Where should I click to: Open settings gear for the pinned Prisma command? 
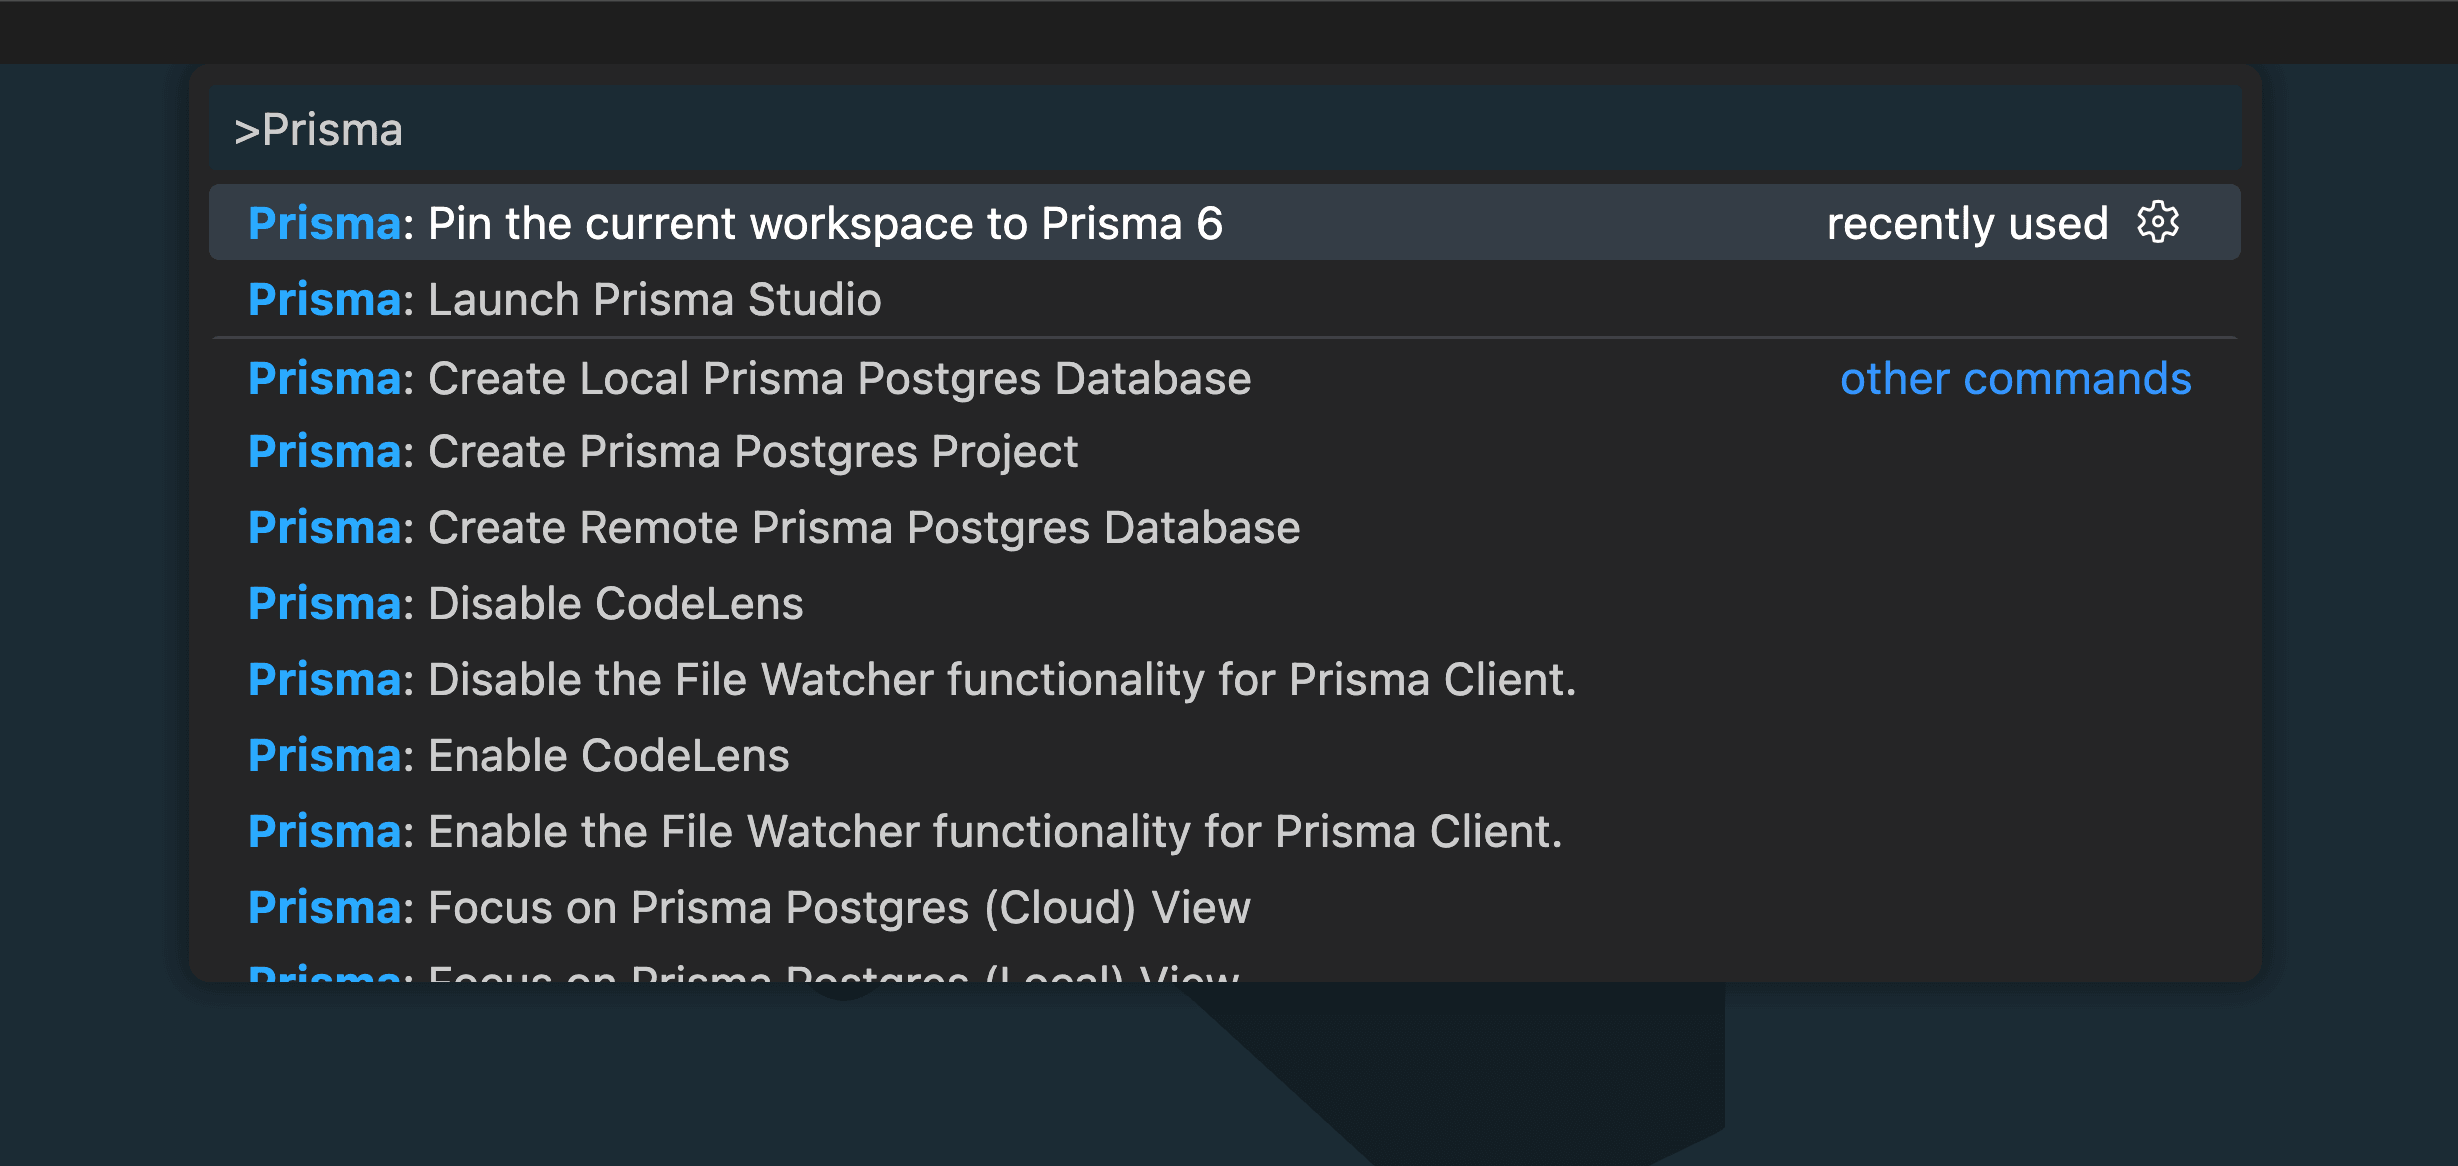click(x=2157, y=222)
